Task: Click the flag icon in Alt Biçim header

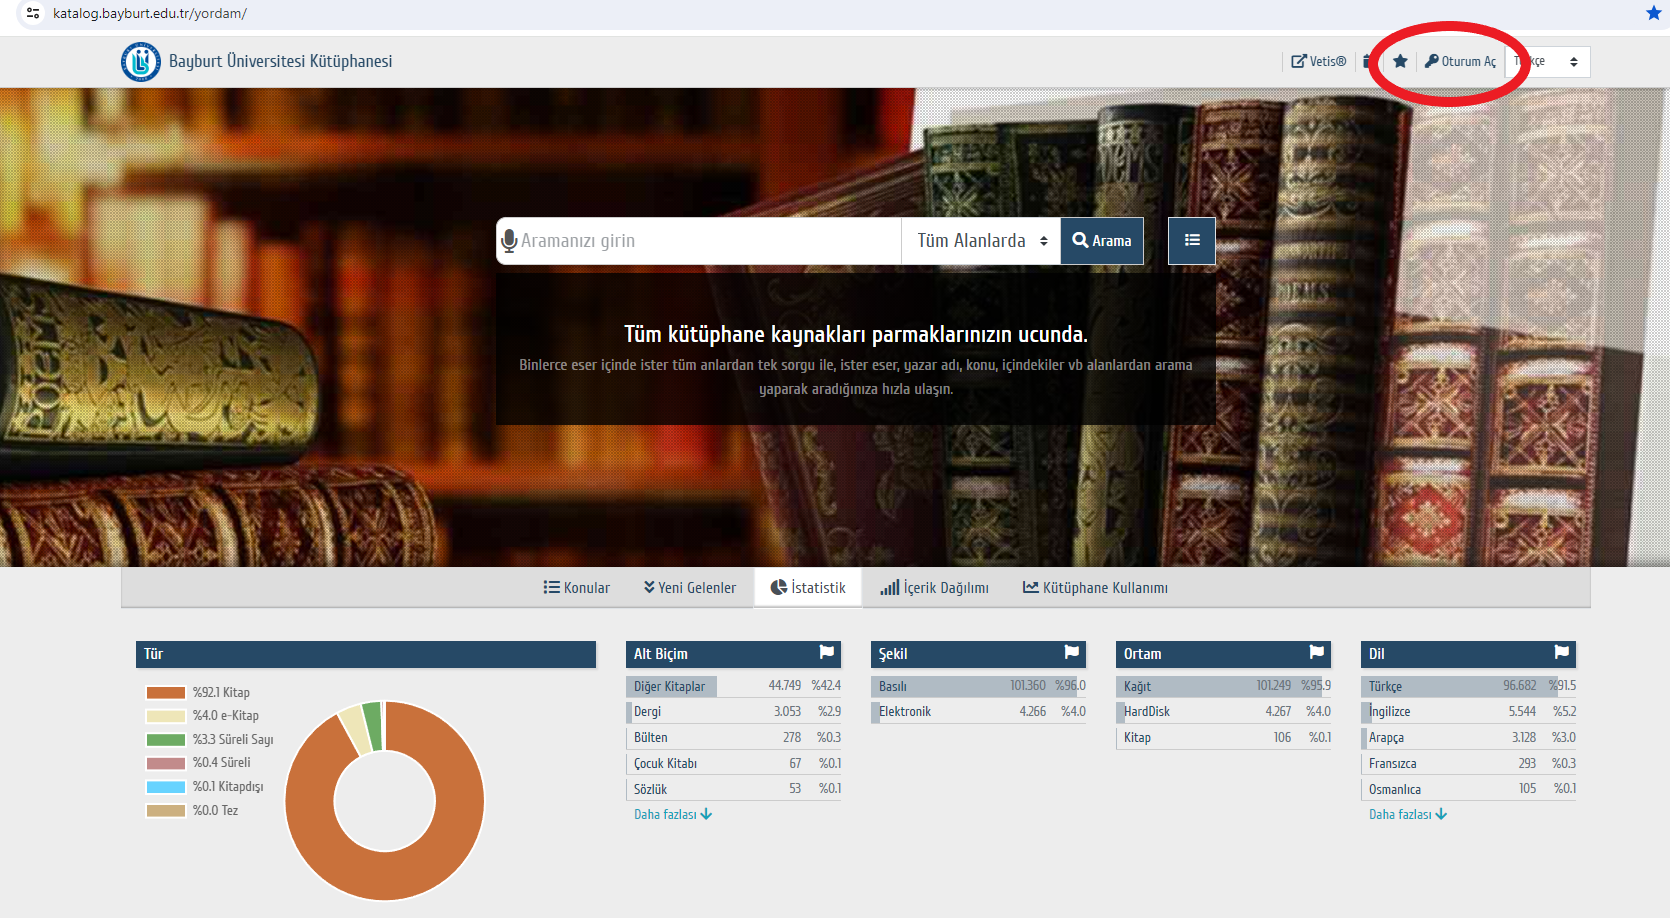Action: (826, 653)
